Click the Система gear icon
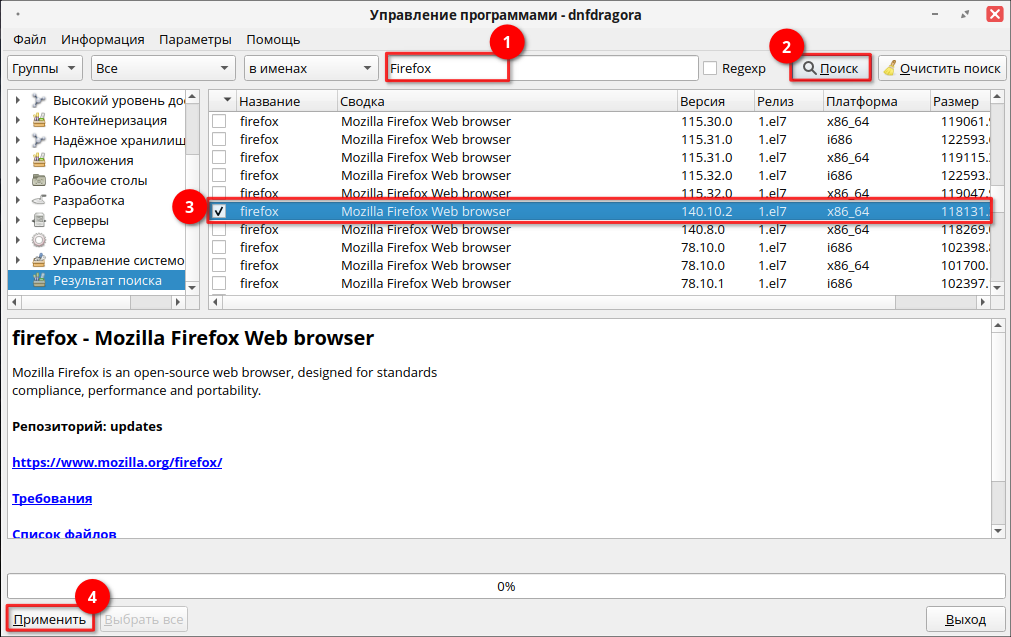The image size is (1011, 637). [39, 240]
